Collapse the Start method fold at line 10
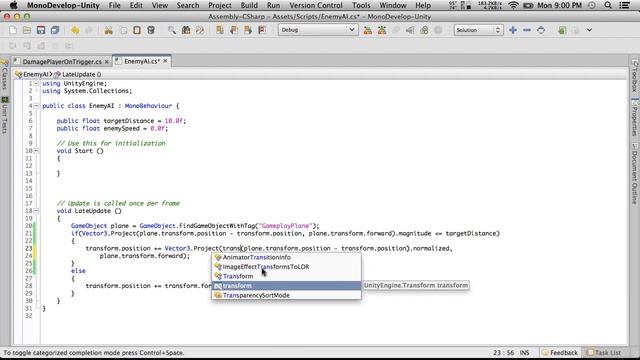The height and width of the screenshot is (360, 640). tap(36, 151)
